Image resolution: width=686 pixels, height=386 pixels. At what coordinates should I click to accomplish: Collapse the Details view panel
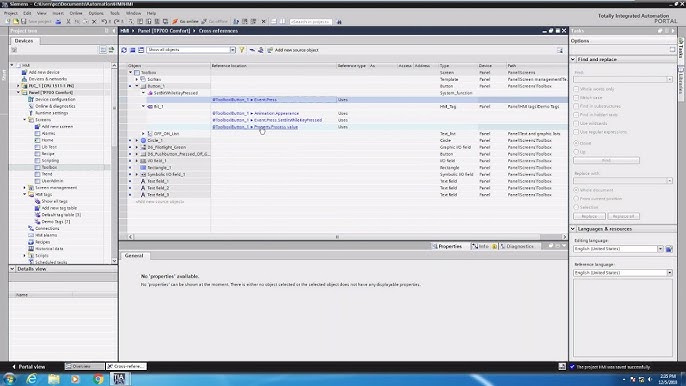click(12, 269)
